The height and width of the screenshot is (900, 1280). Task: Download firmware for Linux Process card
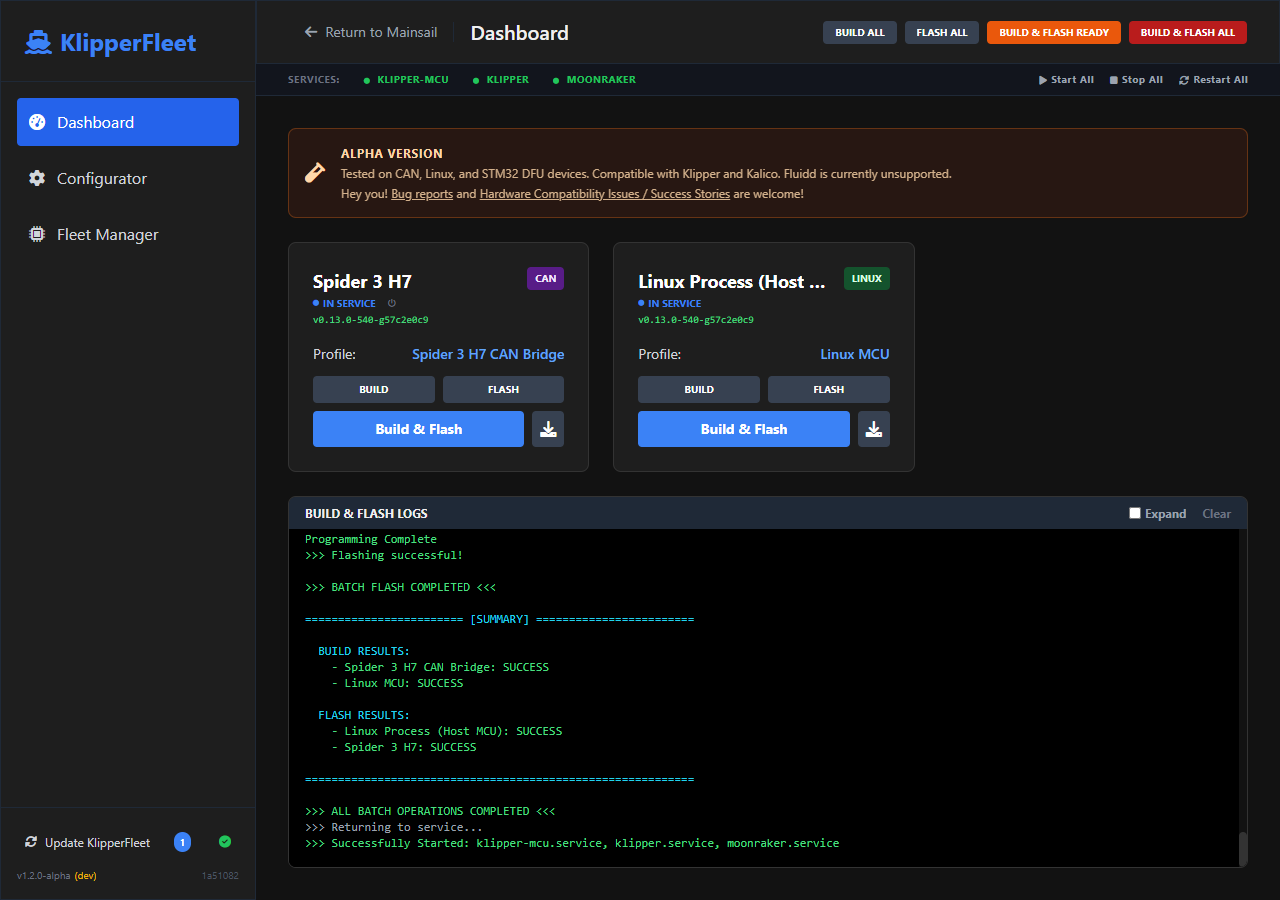point(874,429)
